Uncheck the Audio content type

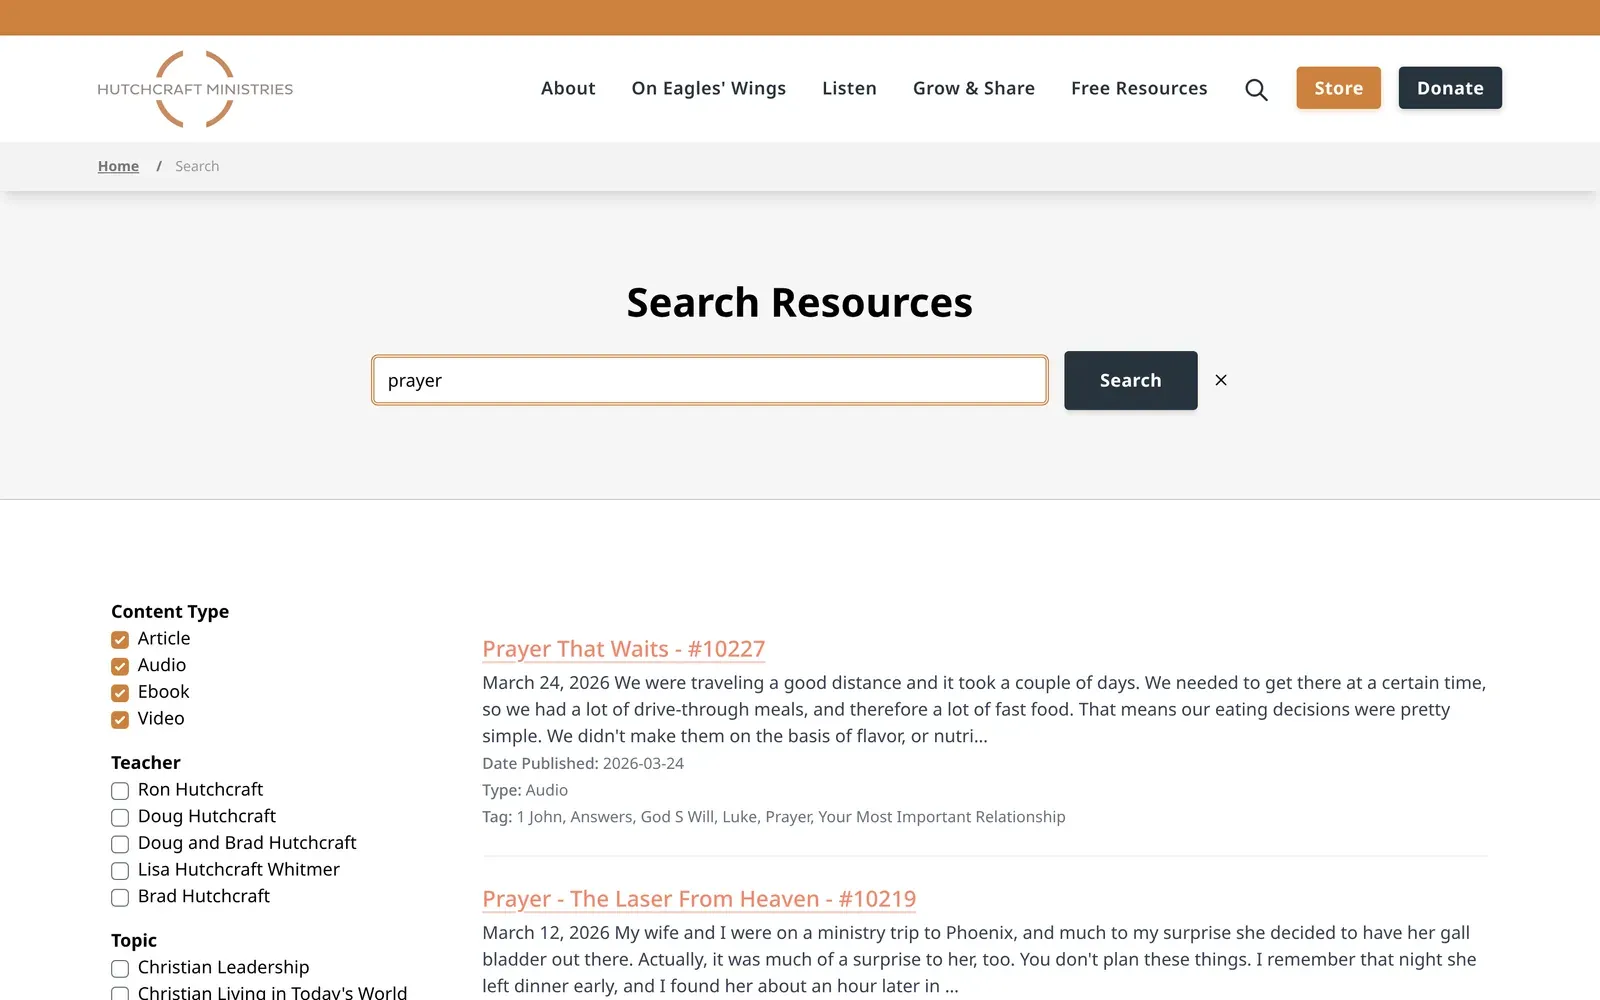click(x=120, y=666)
